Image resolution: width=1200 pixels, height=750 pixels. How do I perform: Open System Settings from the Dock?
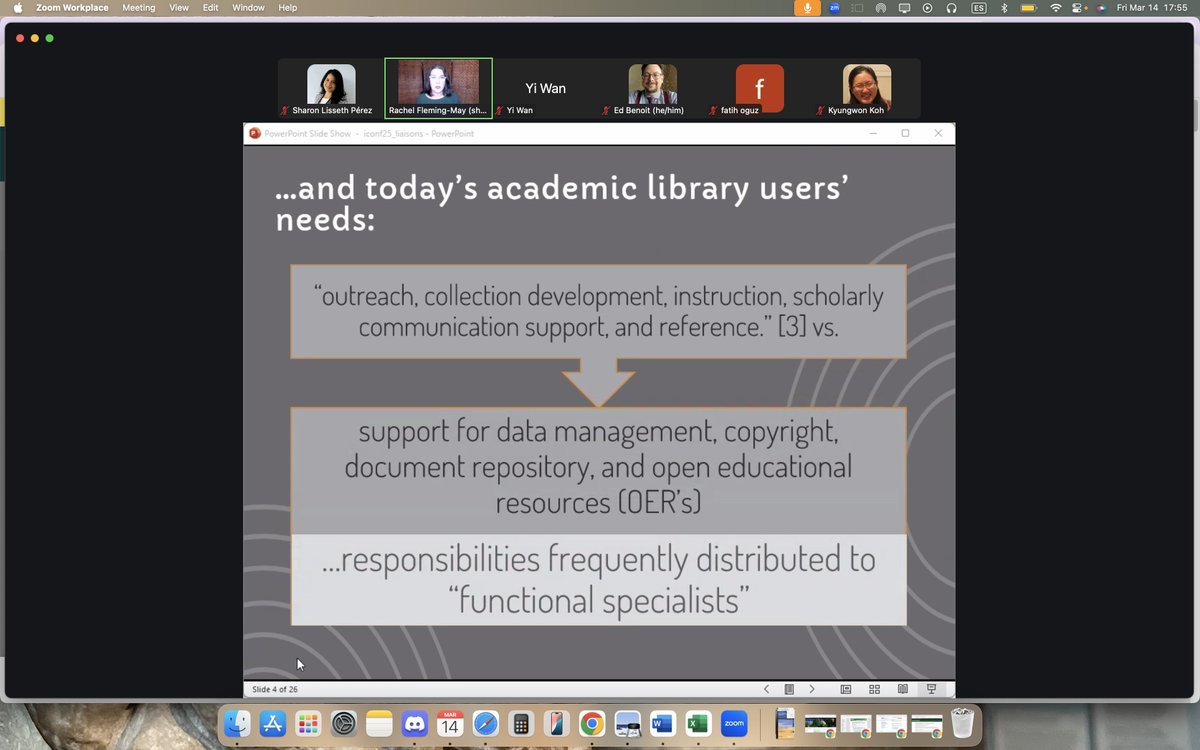344,723
